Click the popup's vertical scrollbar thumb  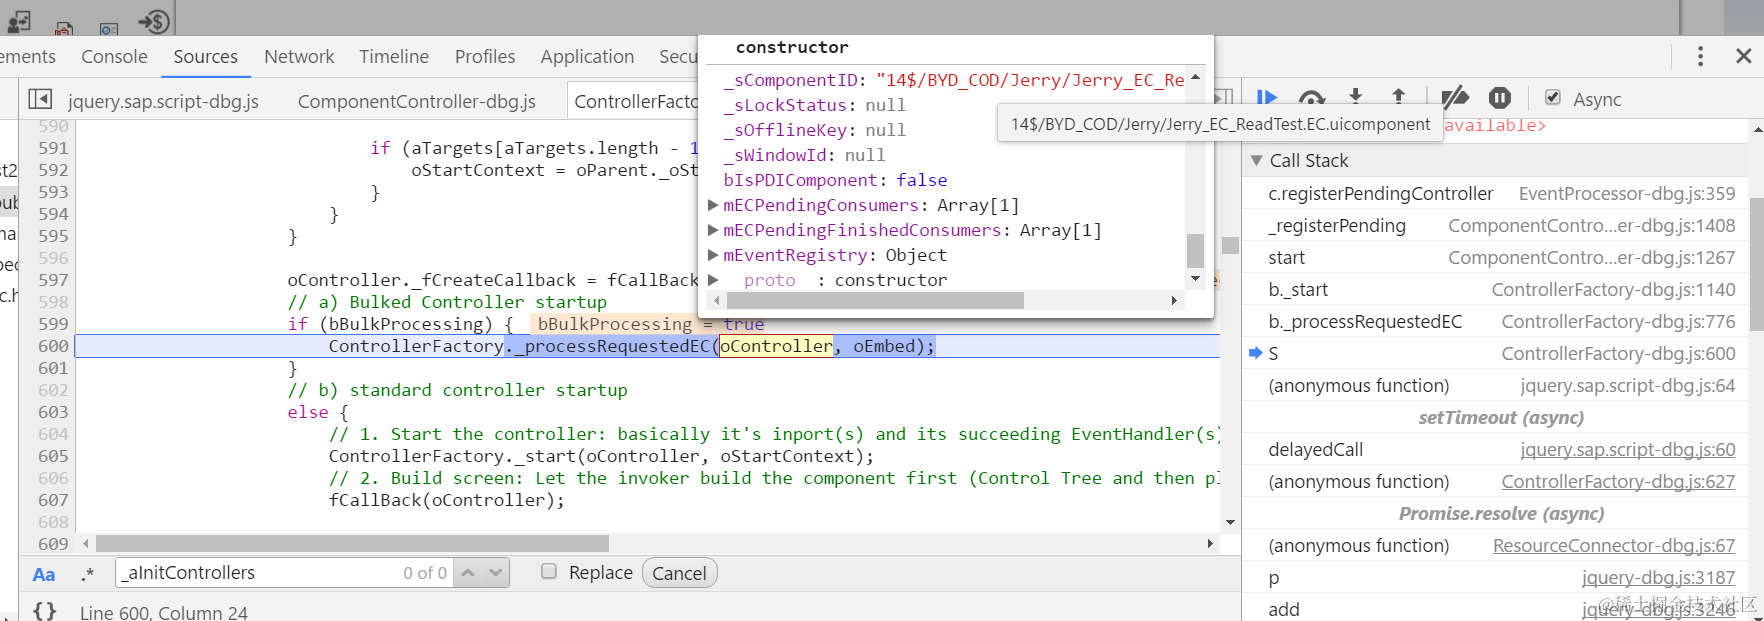pos(1195,250)
